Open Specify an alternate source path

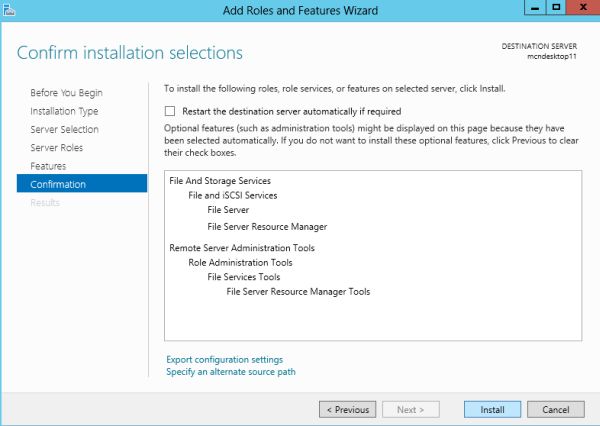(x=230, y=371)
